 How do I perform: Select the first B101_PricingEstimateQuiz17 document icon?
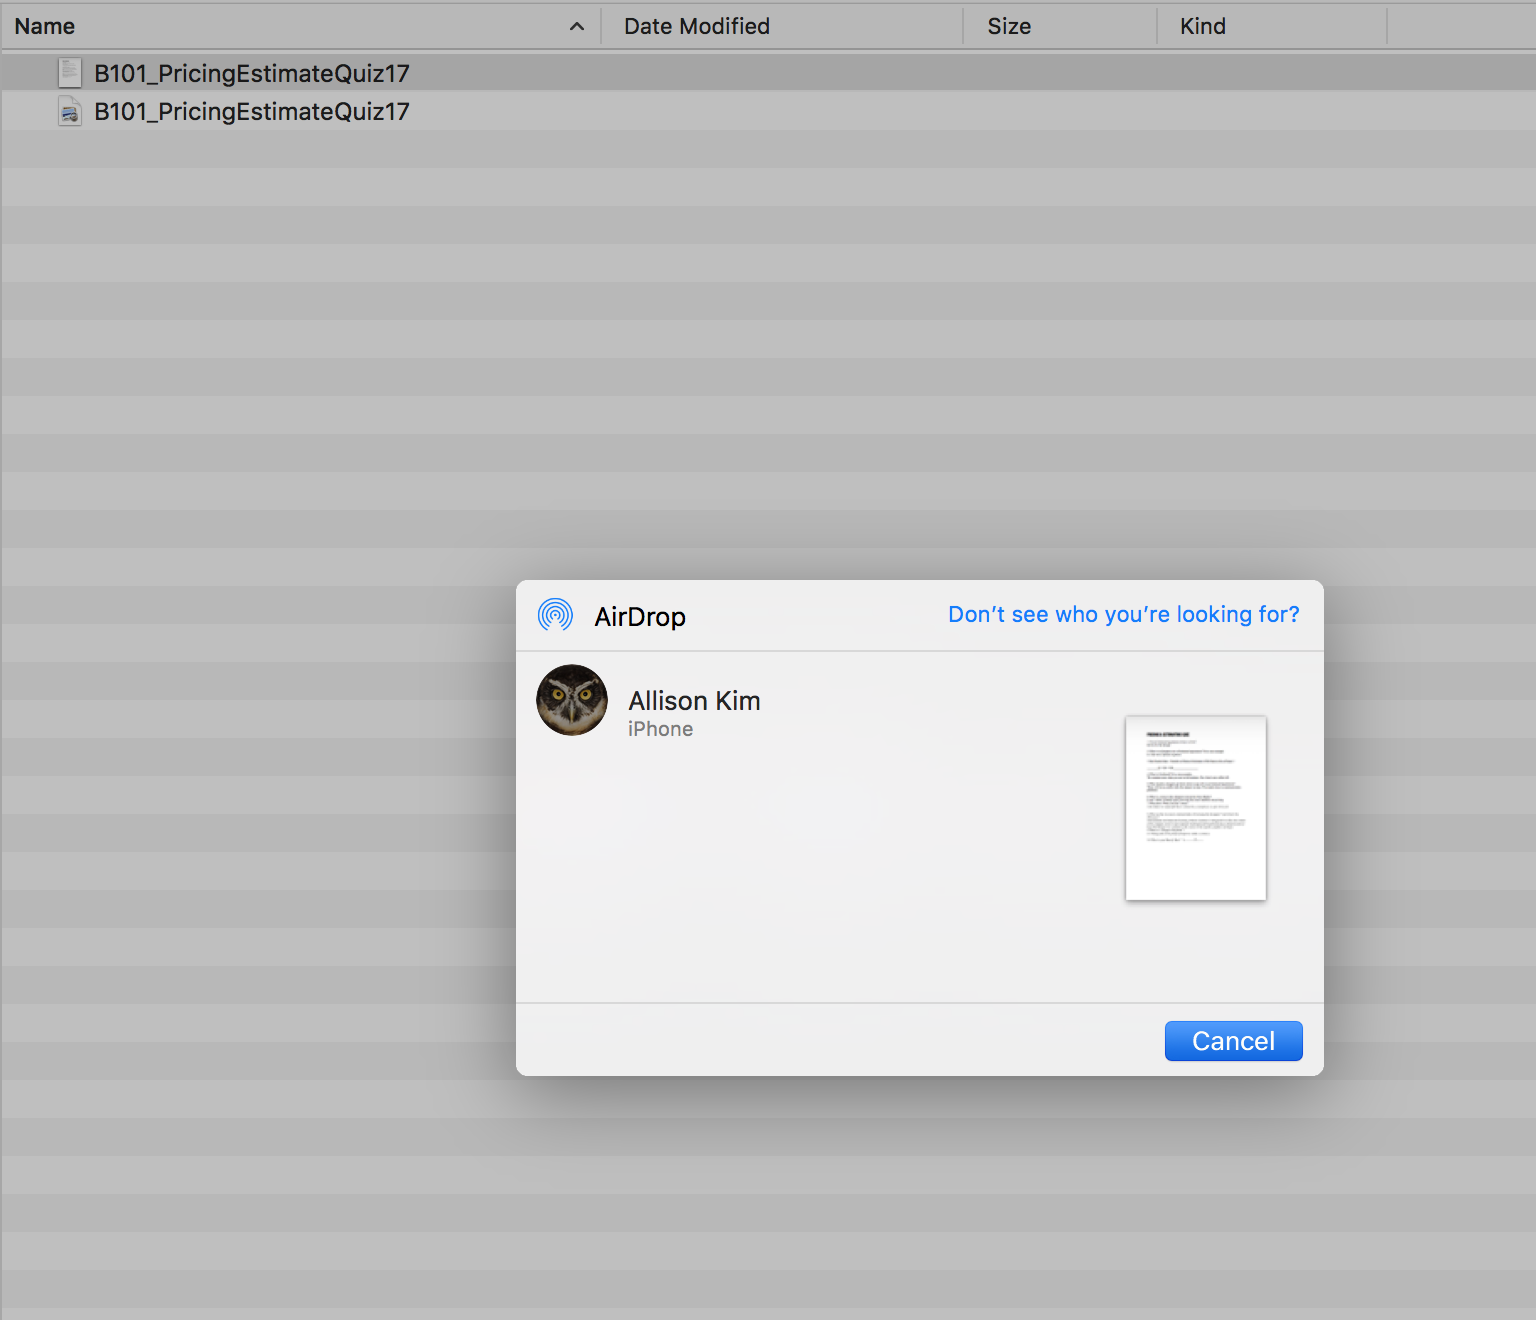tap(69, 72)
